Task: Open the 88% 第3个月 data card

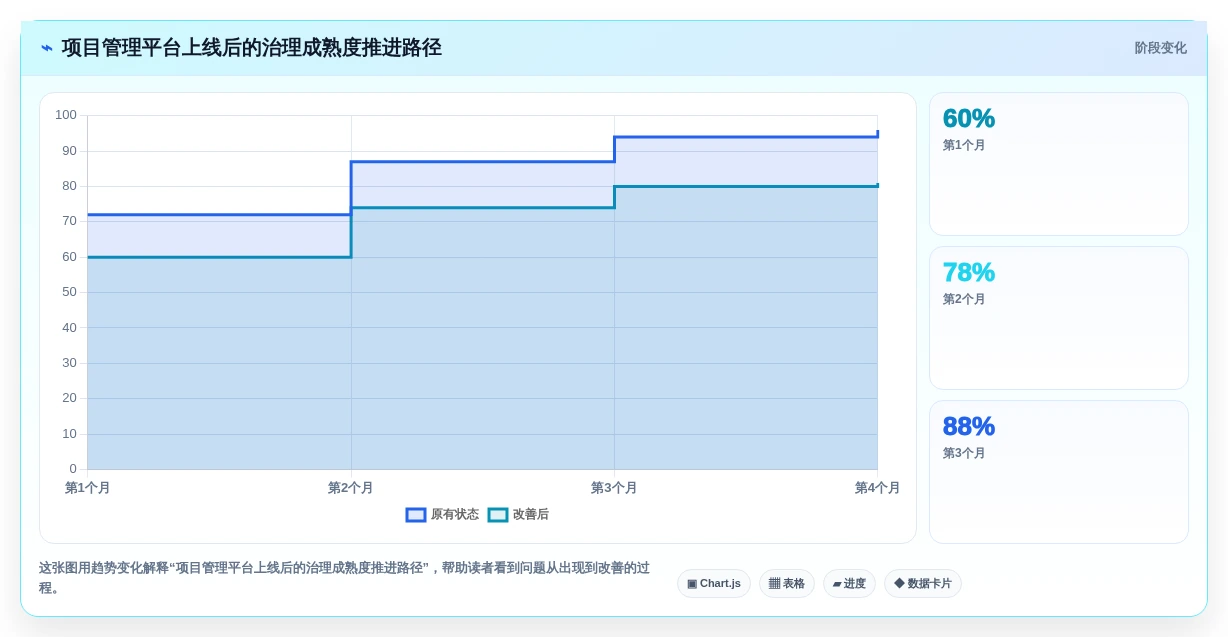Action: click(x=1059, y=472)
